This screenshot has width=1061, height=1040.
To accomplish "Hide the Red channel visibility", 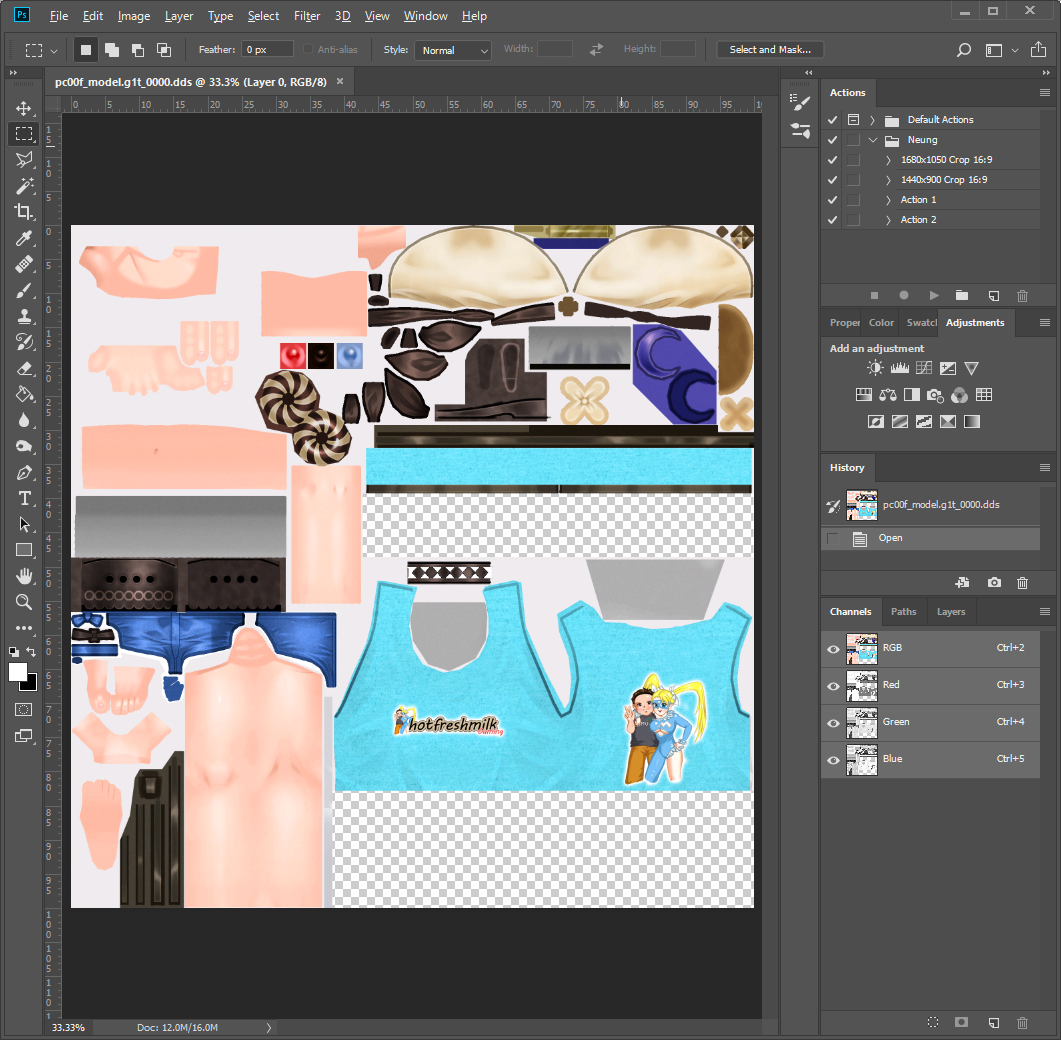I will (x=833, y=685).
